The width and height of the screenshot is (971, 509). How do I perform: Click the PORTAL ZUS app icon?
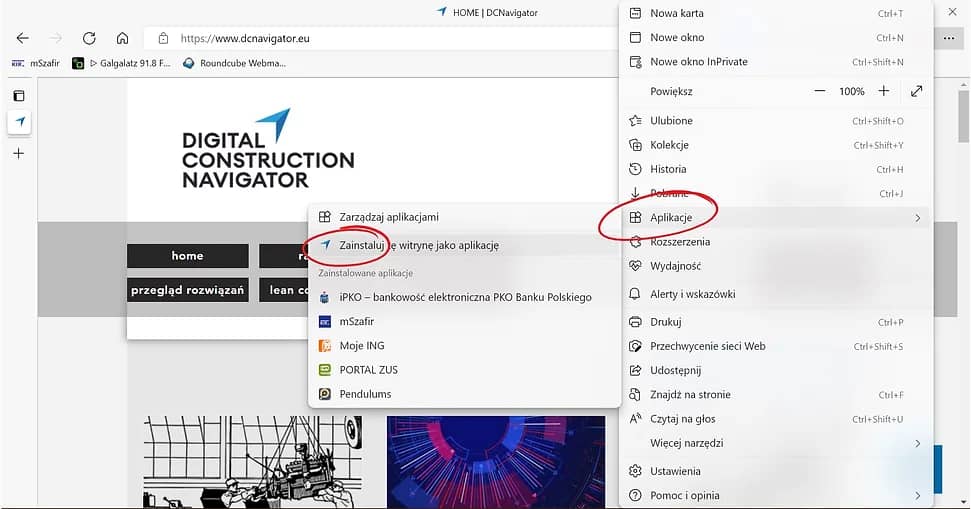click(324, 370)
